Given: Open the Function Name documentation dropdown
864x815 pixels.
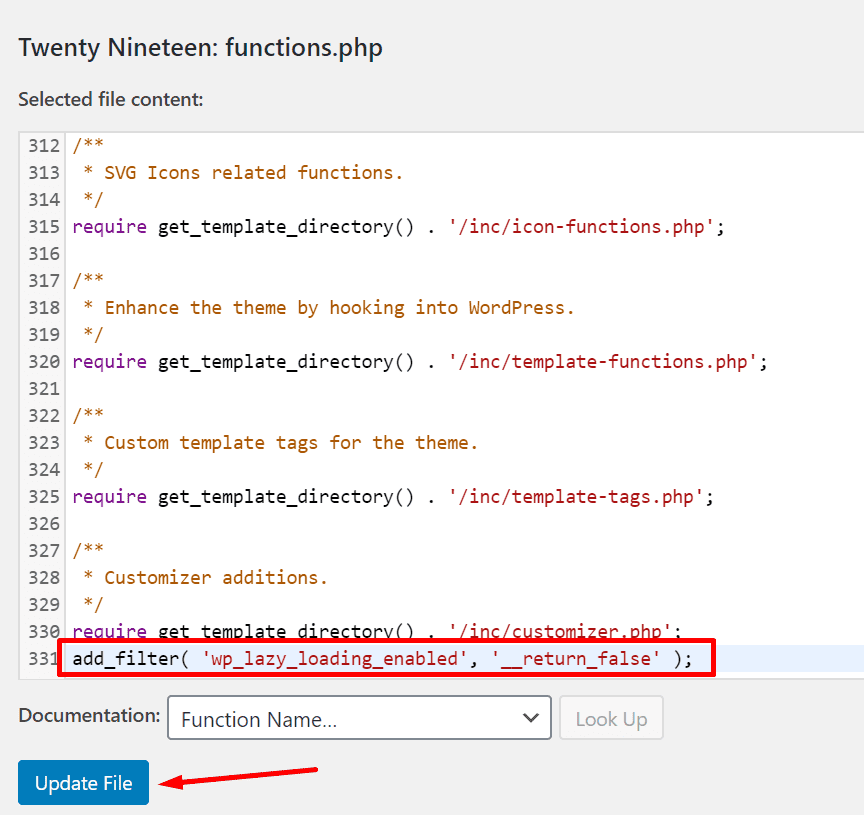Looking at the screenshot, I should pos(359,718).
